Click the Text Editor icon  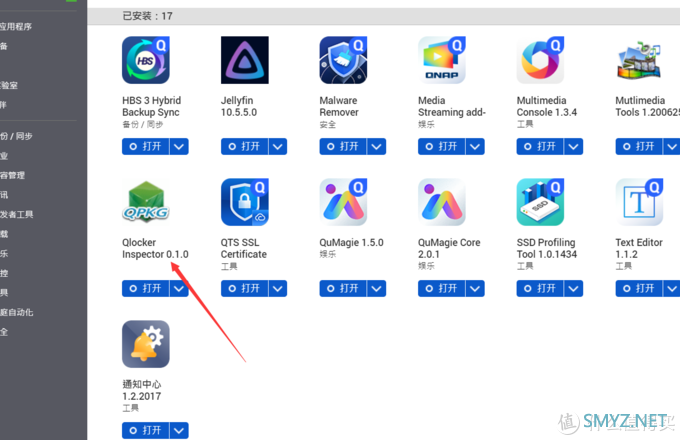[x=639, y=202]
